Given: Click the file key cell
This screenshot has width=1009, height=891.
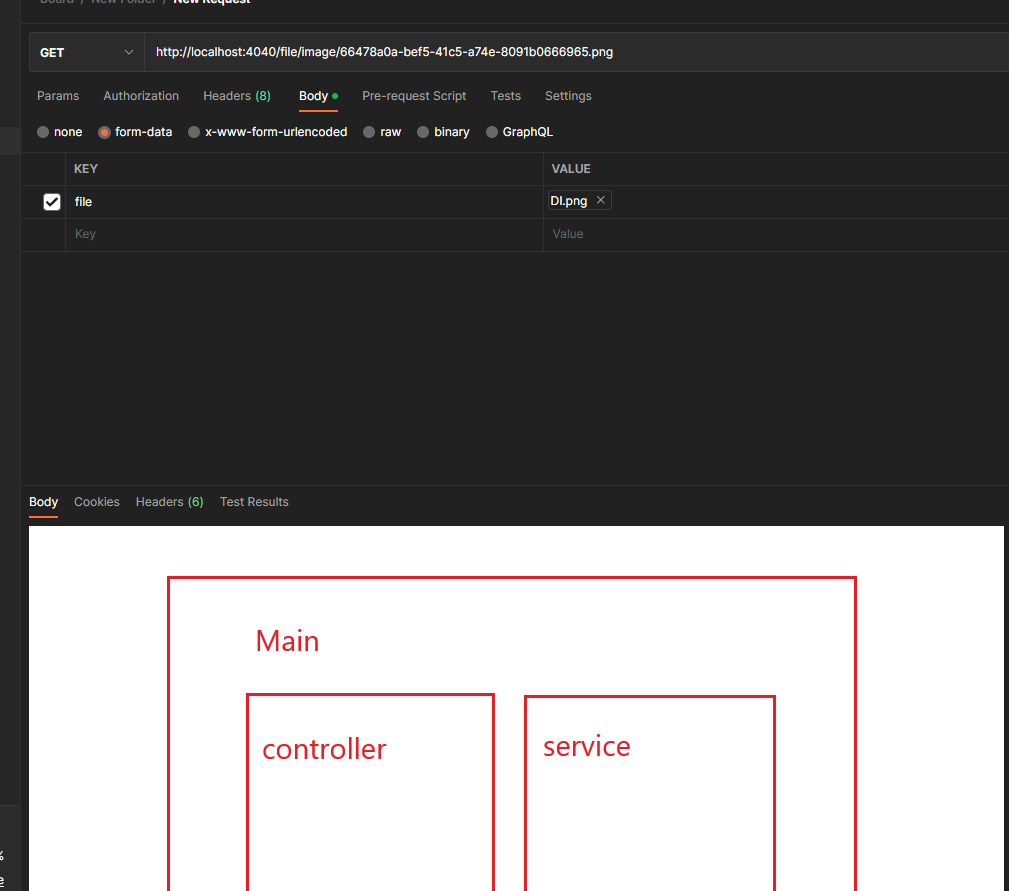Looking at the screenshot, I should pyautogui.click(x=304, y=202).
